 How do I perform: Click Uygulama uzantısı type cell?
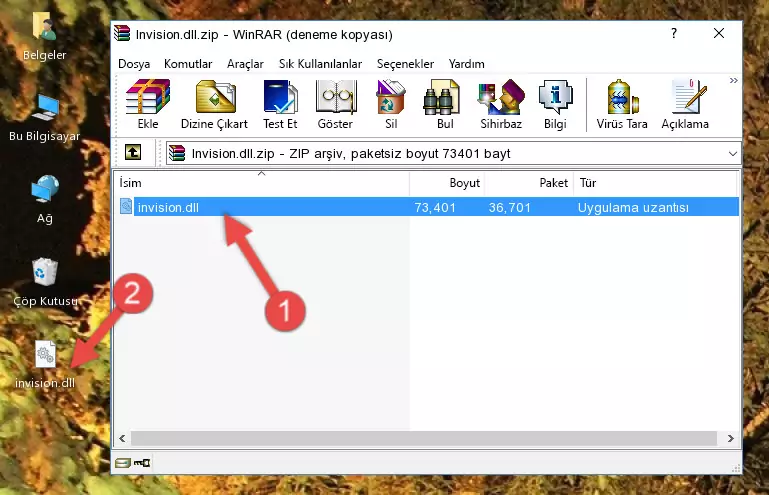[633, 208]
